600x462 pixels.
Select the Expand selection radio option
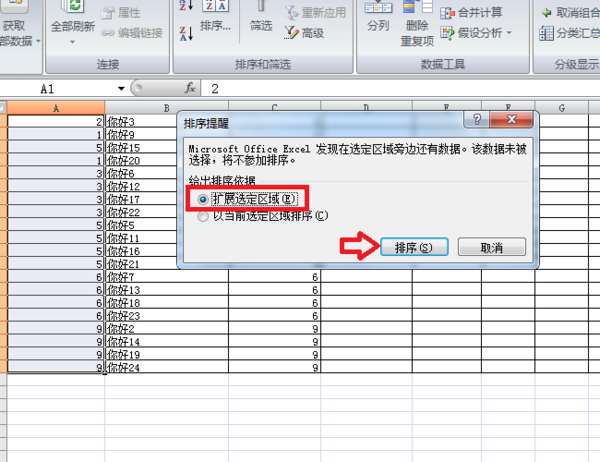(202, 199)
